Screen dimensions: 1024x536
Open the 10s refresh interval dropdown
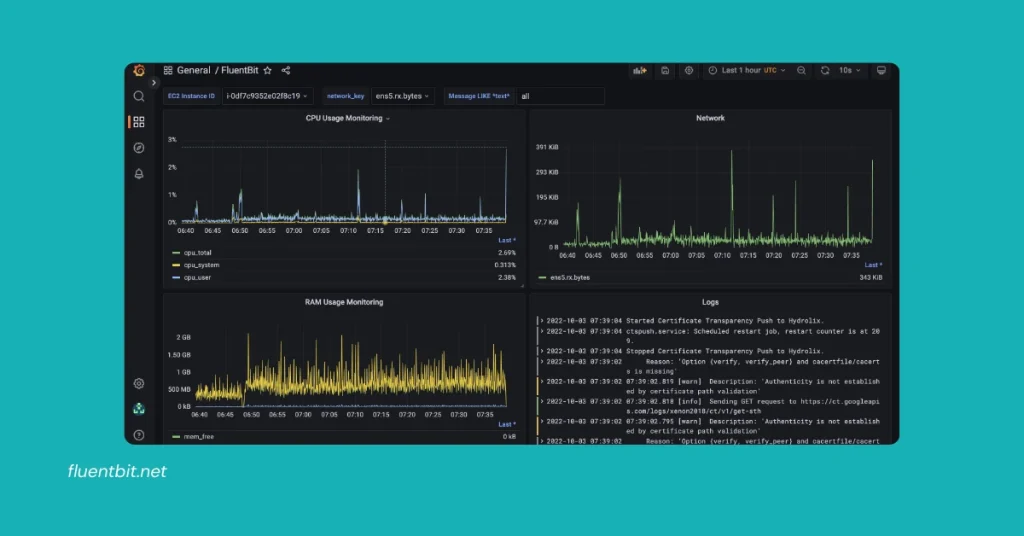point(850,71)
